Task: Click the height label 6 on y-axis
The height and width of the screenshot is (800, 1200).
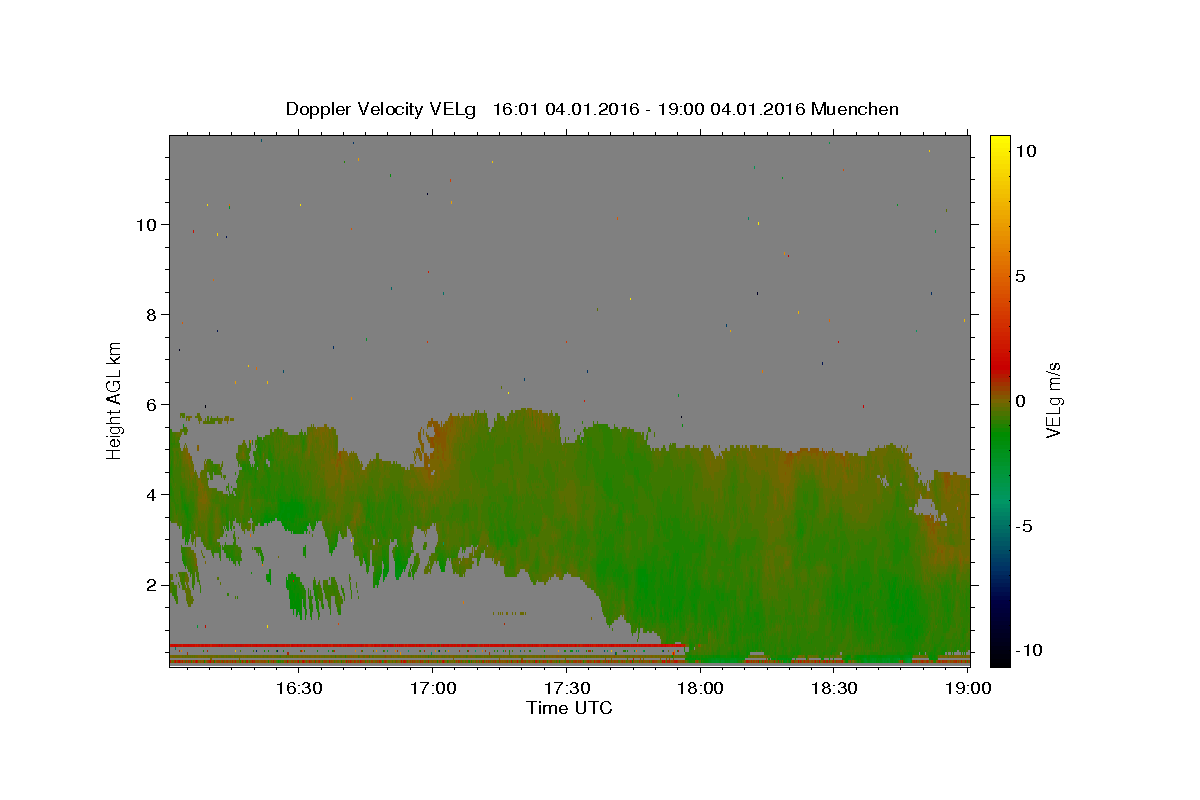Action: (x=149, y=404)
